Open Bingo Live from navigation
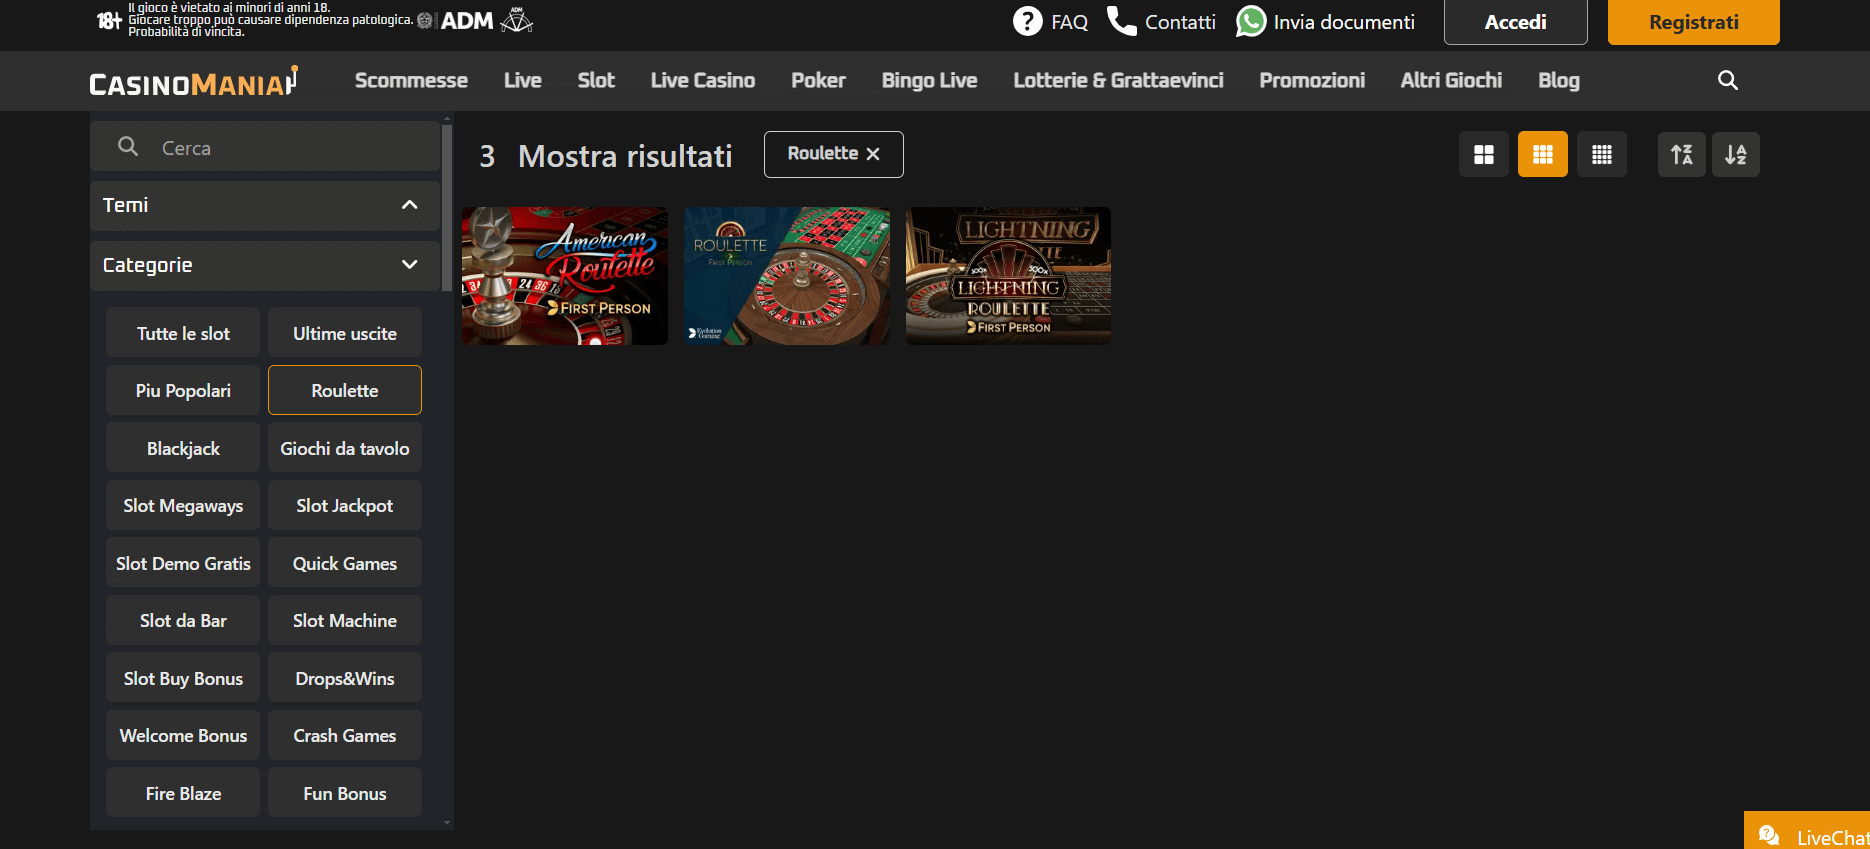 tap(929, 80)
